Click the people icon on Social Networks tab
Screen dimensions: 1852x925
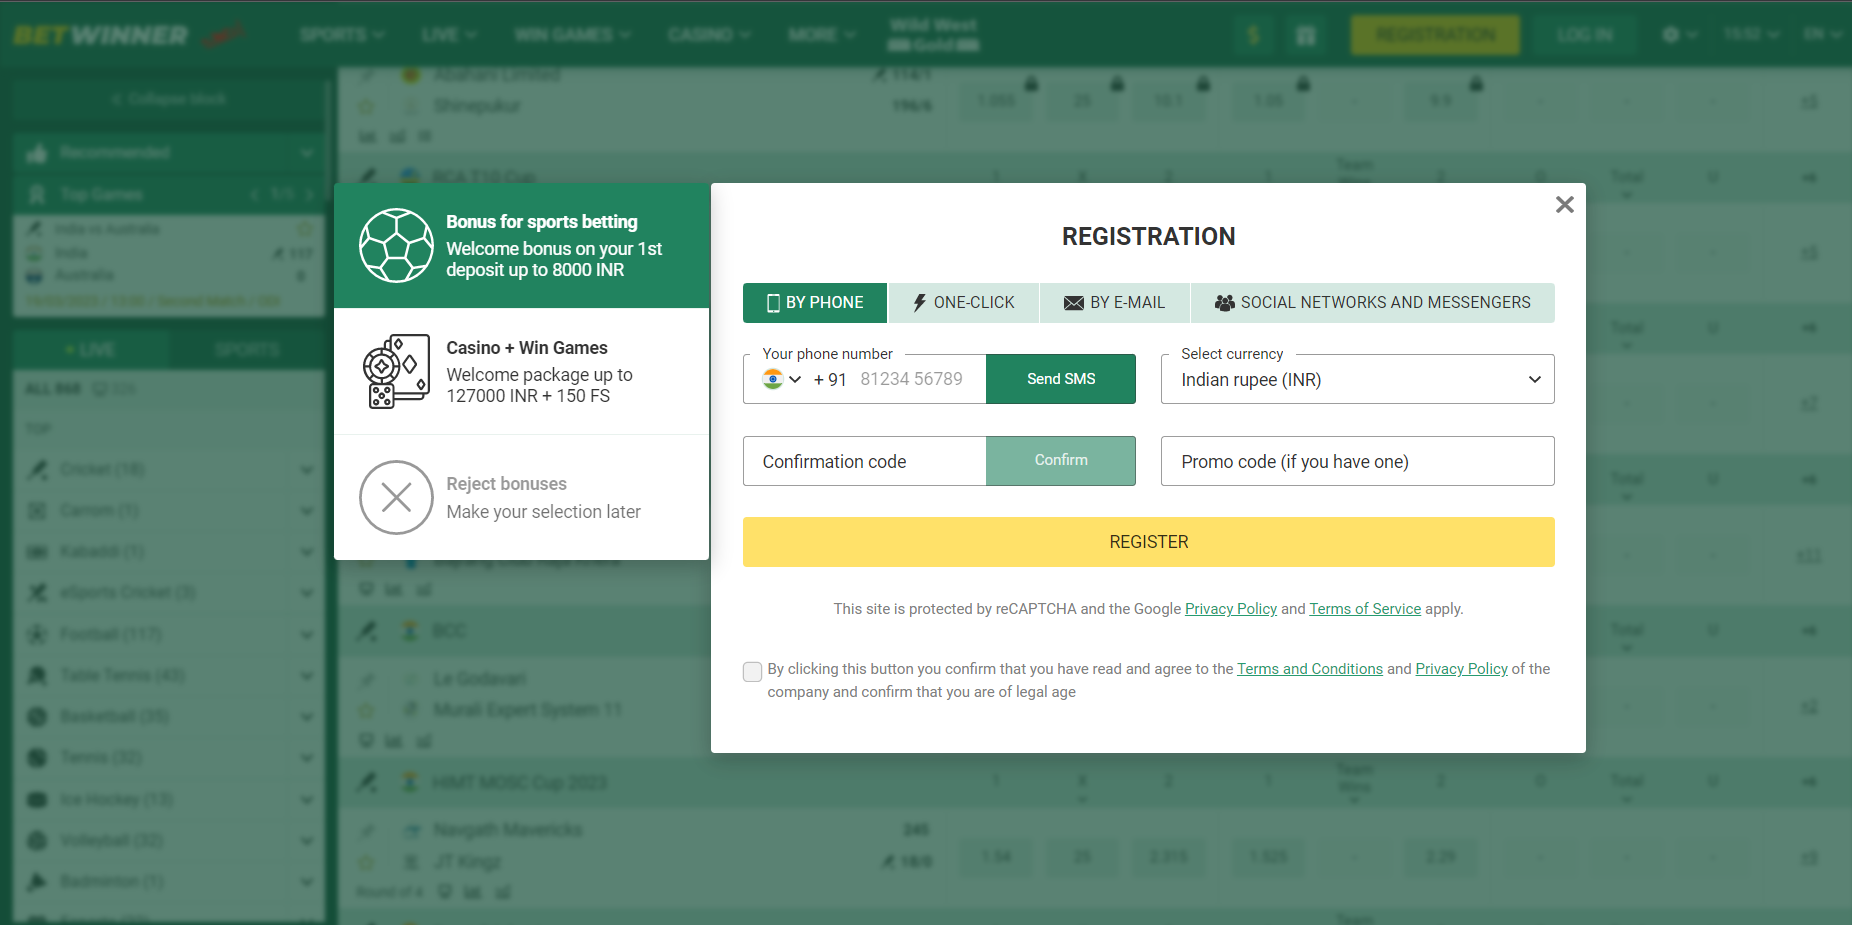[1225, 303]
